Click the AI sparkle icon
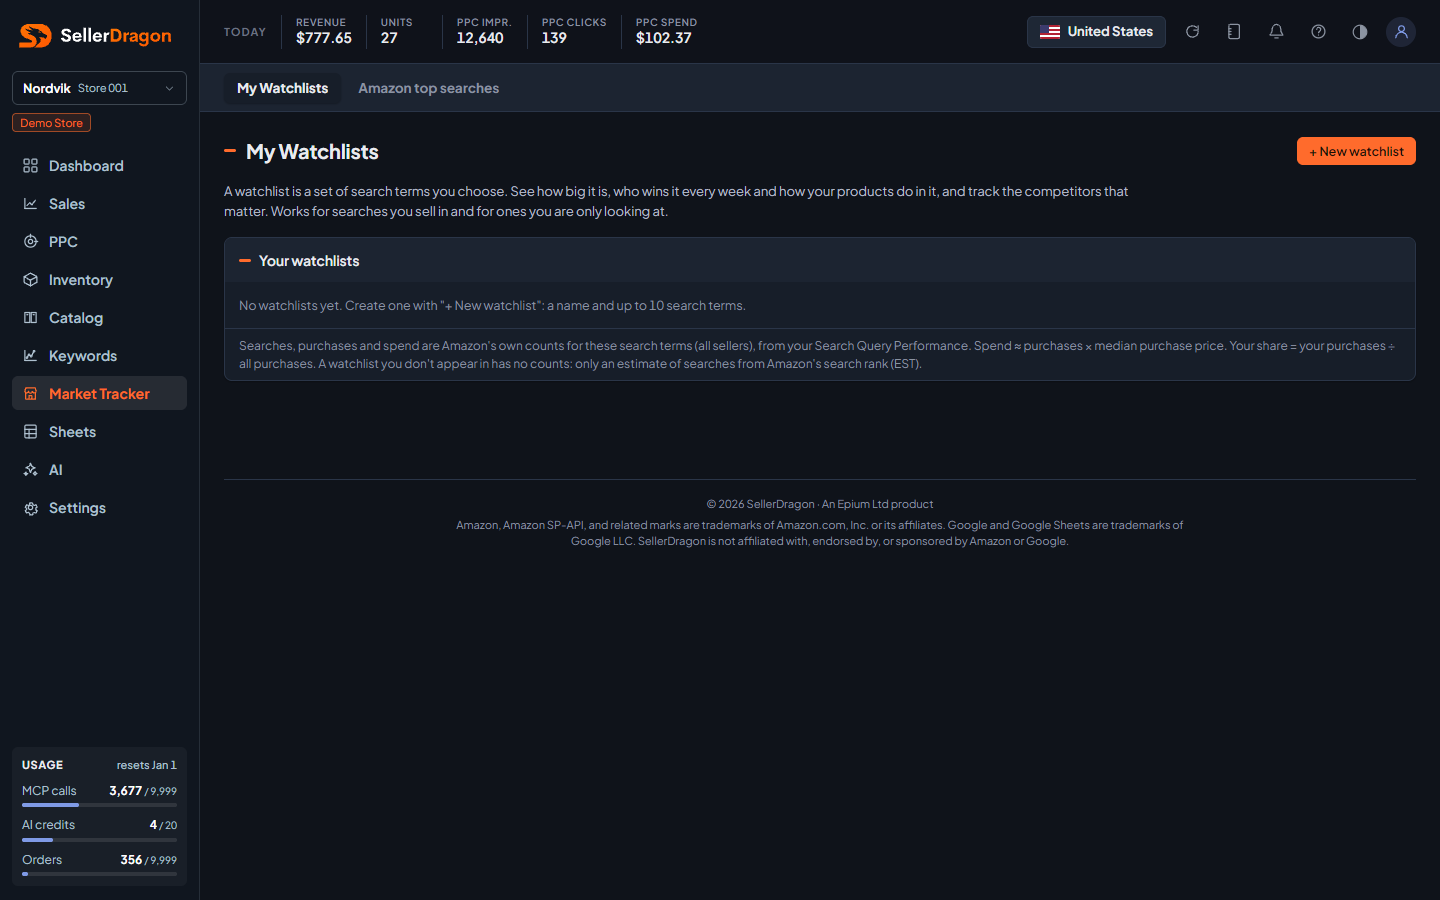 31,470
